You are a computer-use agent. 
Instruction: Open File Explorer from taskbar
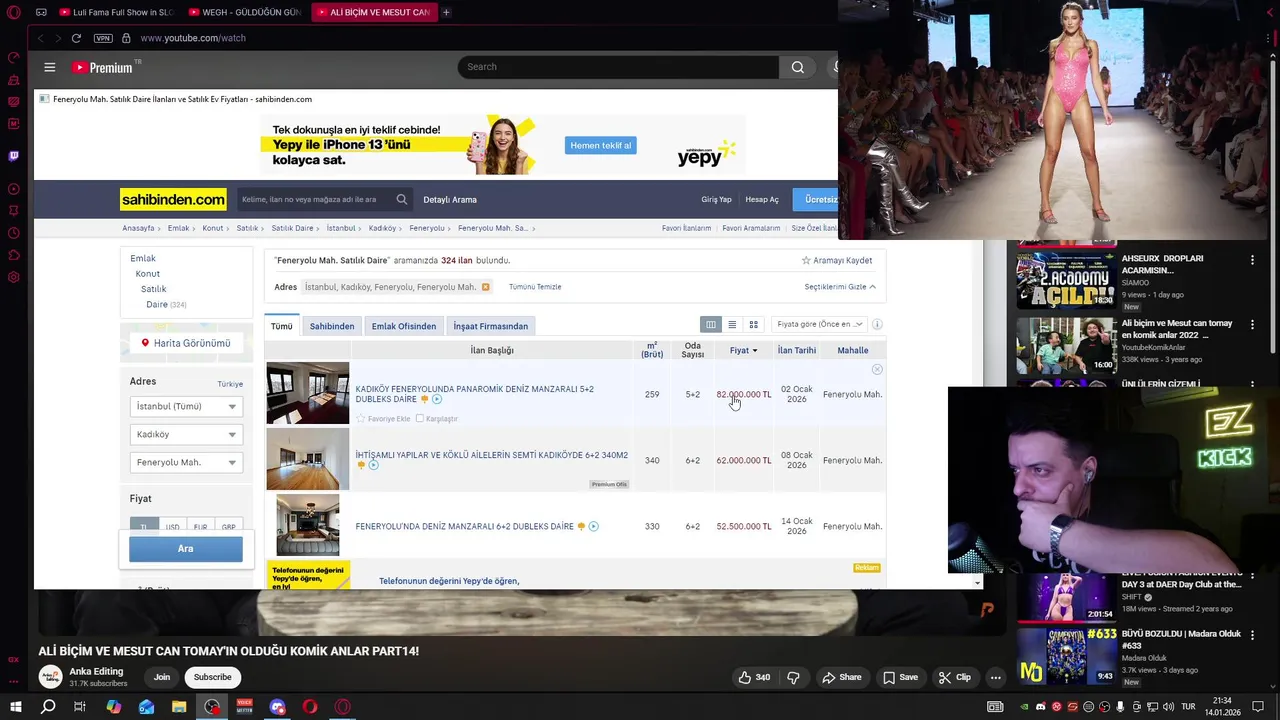[x=179, y=707]
